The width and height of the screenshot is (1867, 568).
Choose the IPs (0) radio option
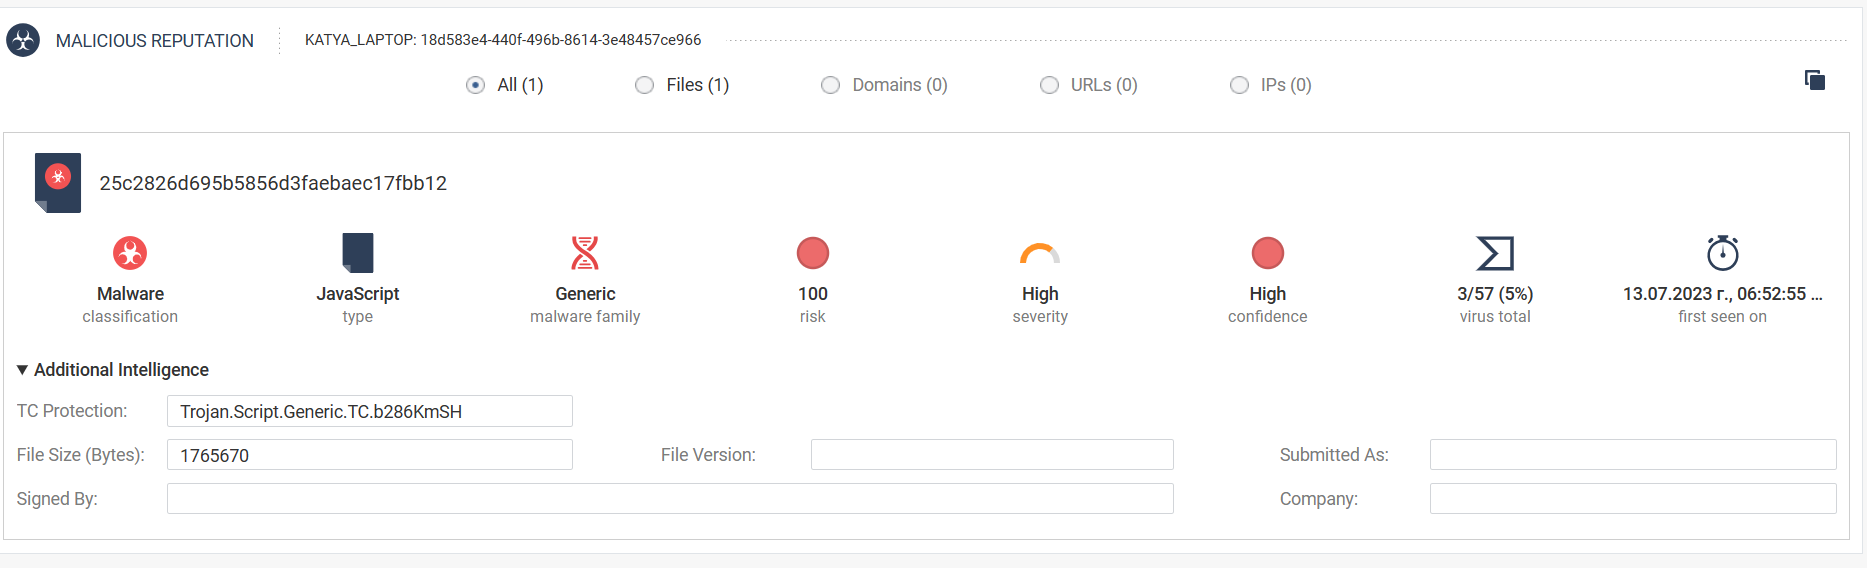tap(1239, 85)
